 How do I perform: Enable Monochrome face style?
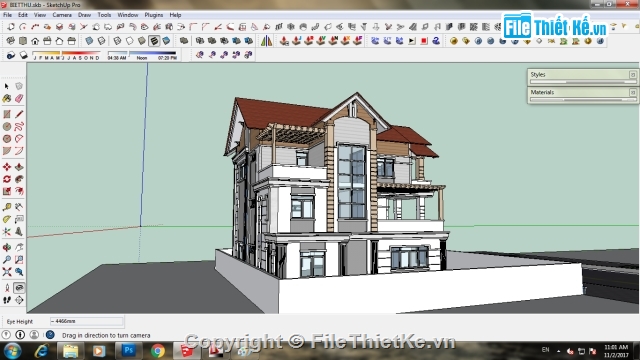click(x=166, y=41)
